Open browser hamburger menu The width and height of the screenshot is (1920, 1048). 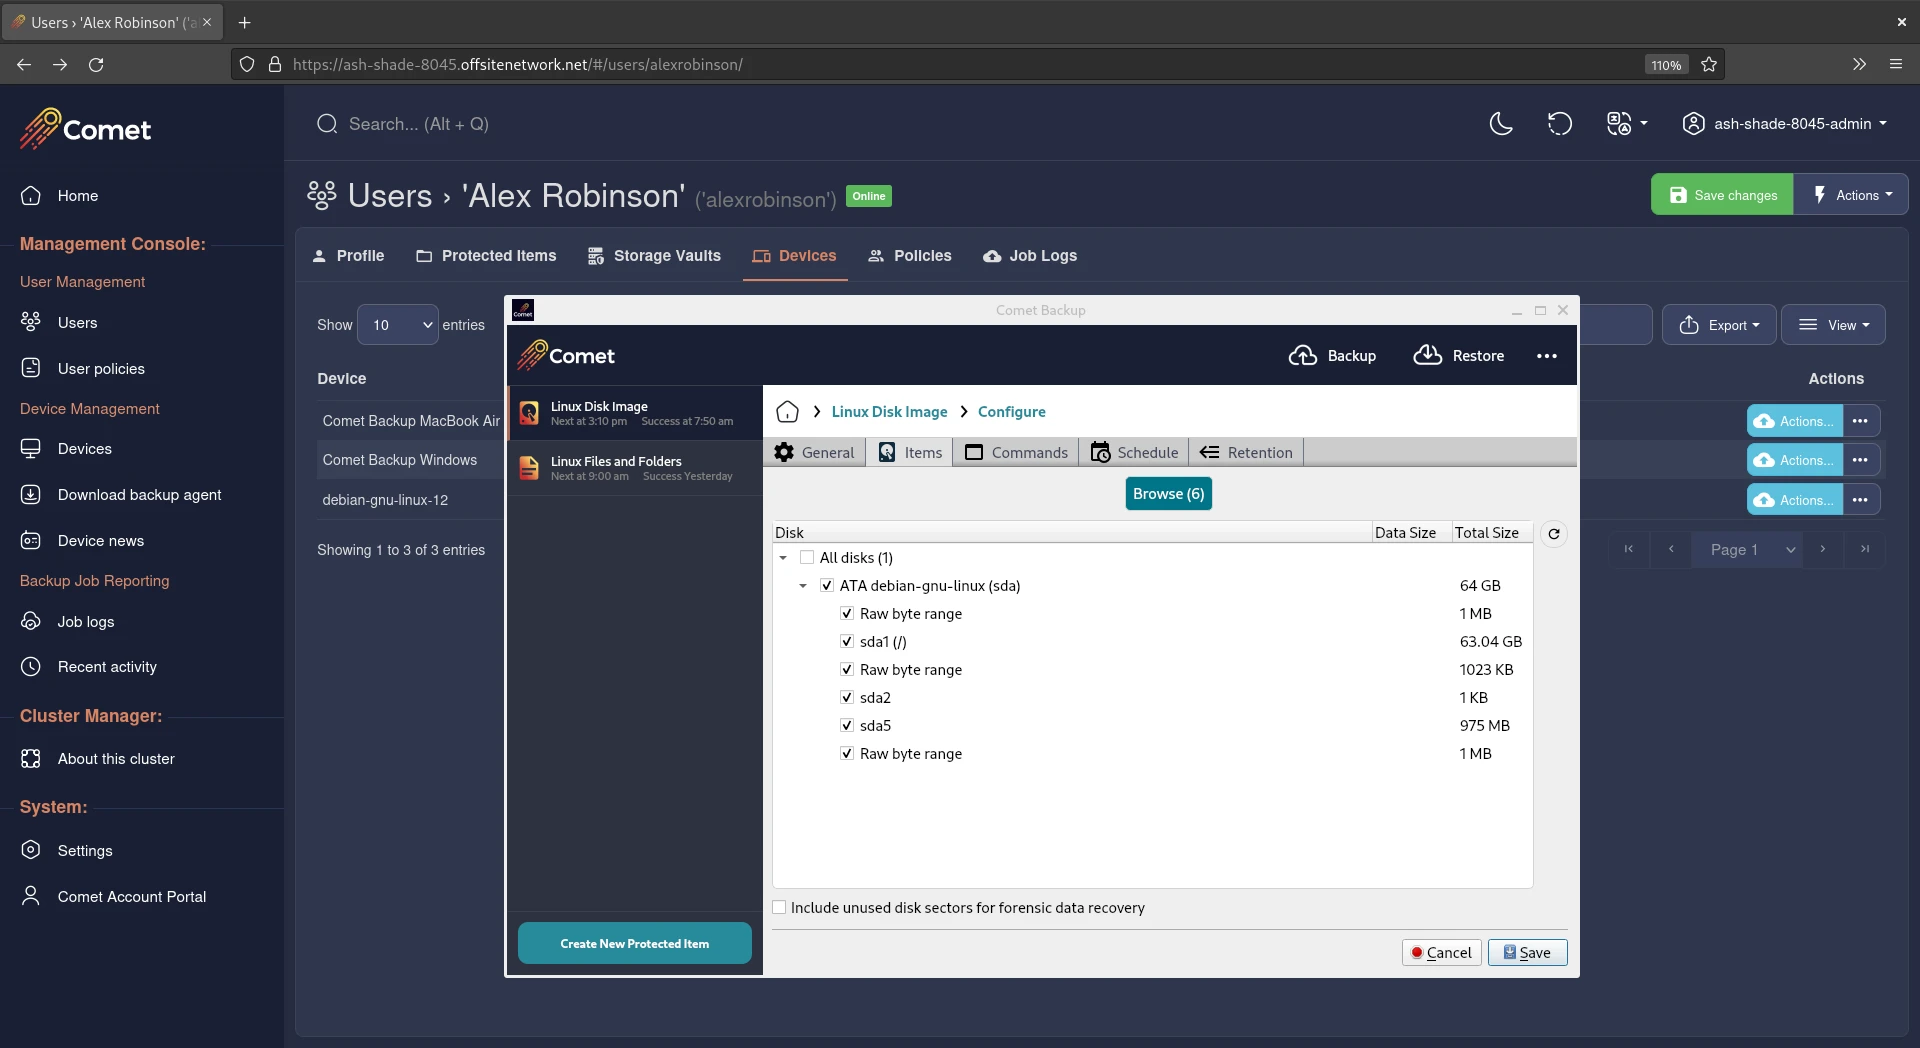(x=1895, y=64)
